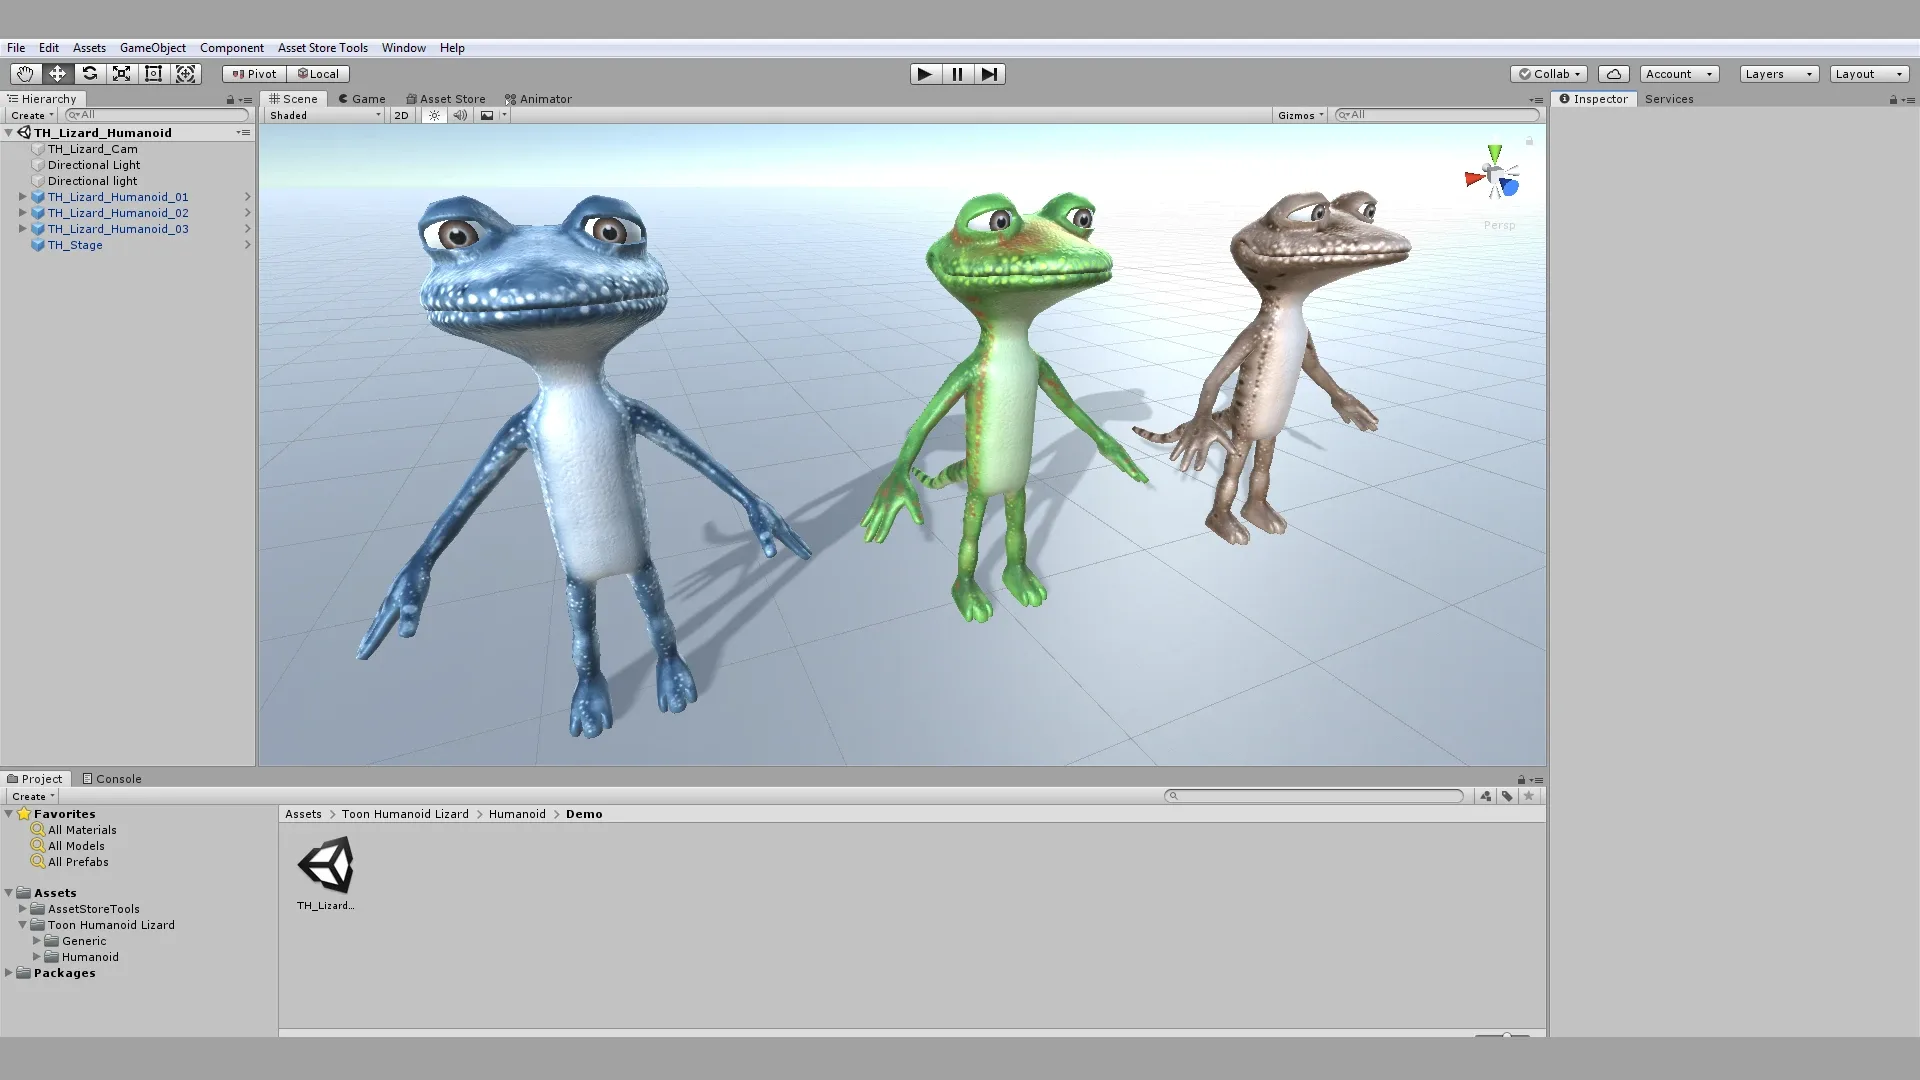Click the Hierarchy search field

pyautogui.click(x=156, y=115)
